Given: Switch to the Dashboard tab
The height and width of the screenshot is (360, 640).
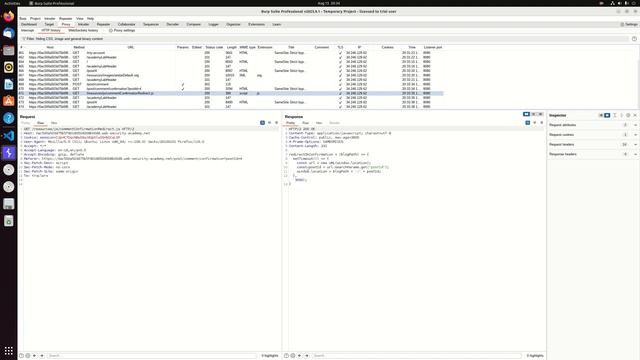Looking at the screenshot, I should point(29,24).
